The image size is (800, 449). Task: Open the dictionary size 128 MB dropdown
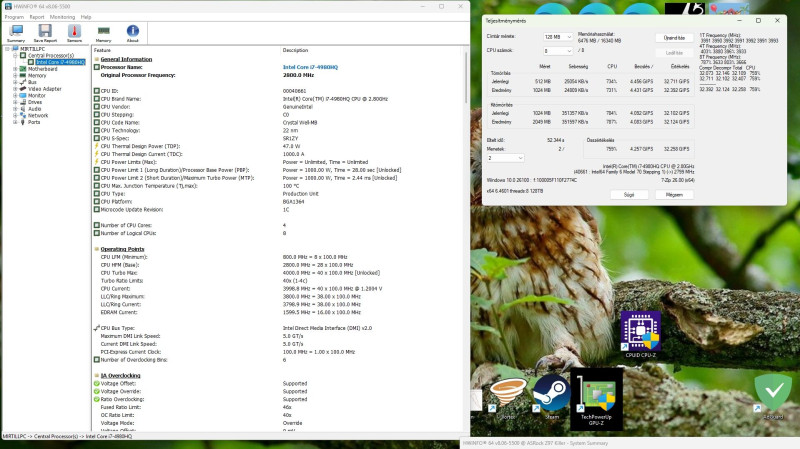pyautogui.click(x=558, y=37)
